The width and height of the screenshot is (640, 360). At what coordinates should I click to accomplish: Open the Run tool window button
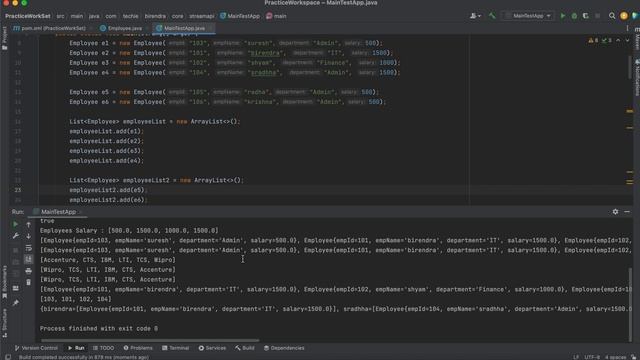76,348
